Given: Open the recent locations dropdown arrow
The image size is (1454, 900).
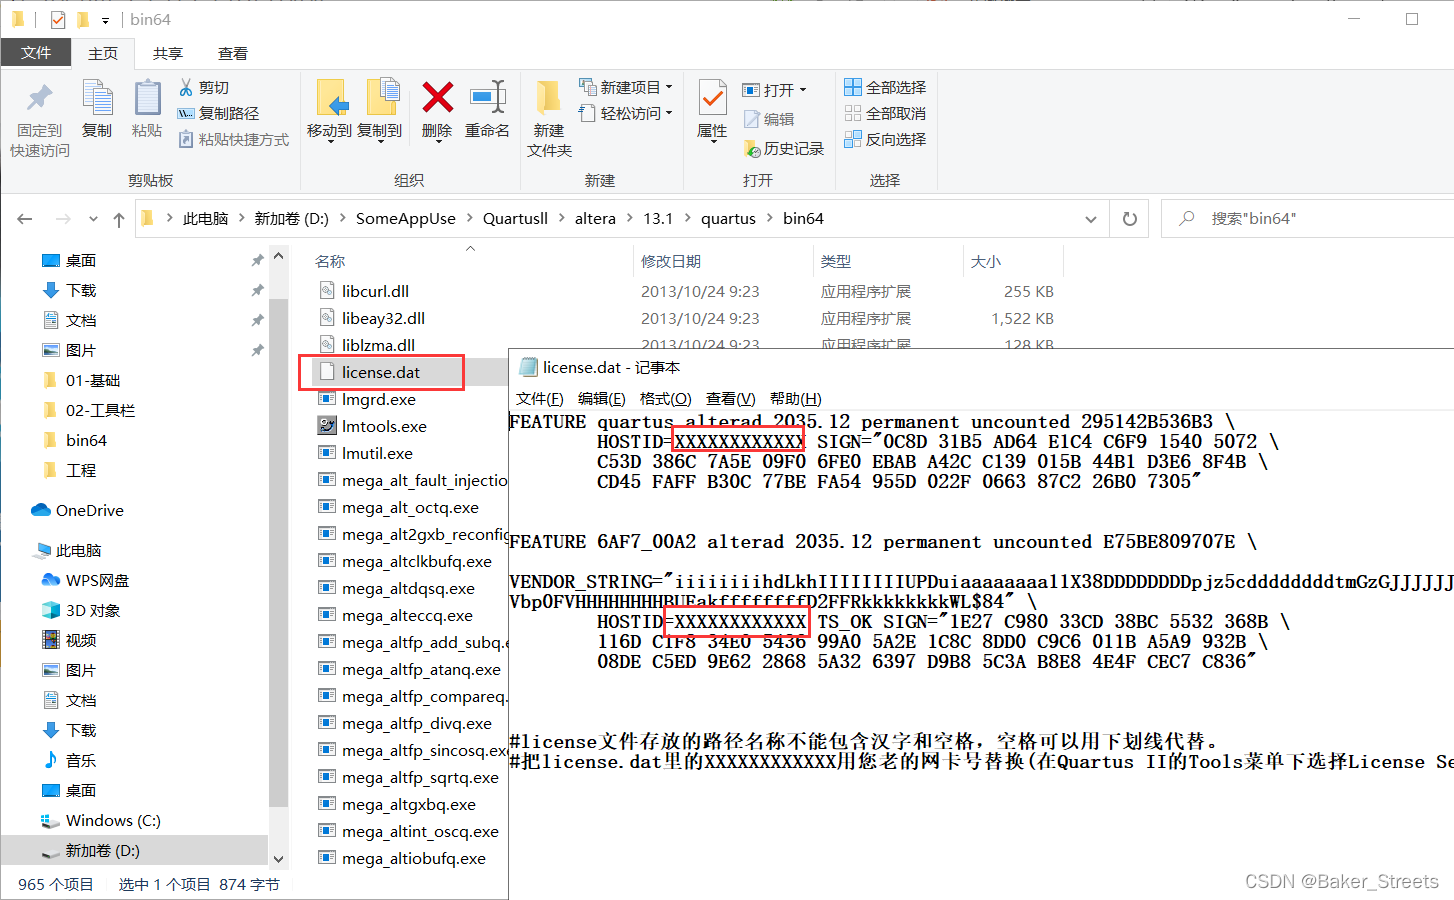Looking at the screenshot, I should coord(93,219).
